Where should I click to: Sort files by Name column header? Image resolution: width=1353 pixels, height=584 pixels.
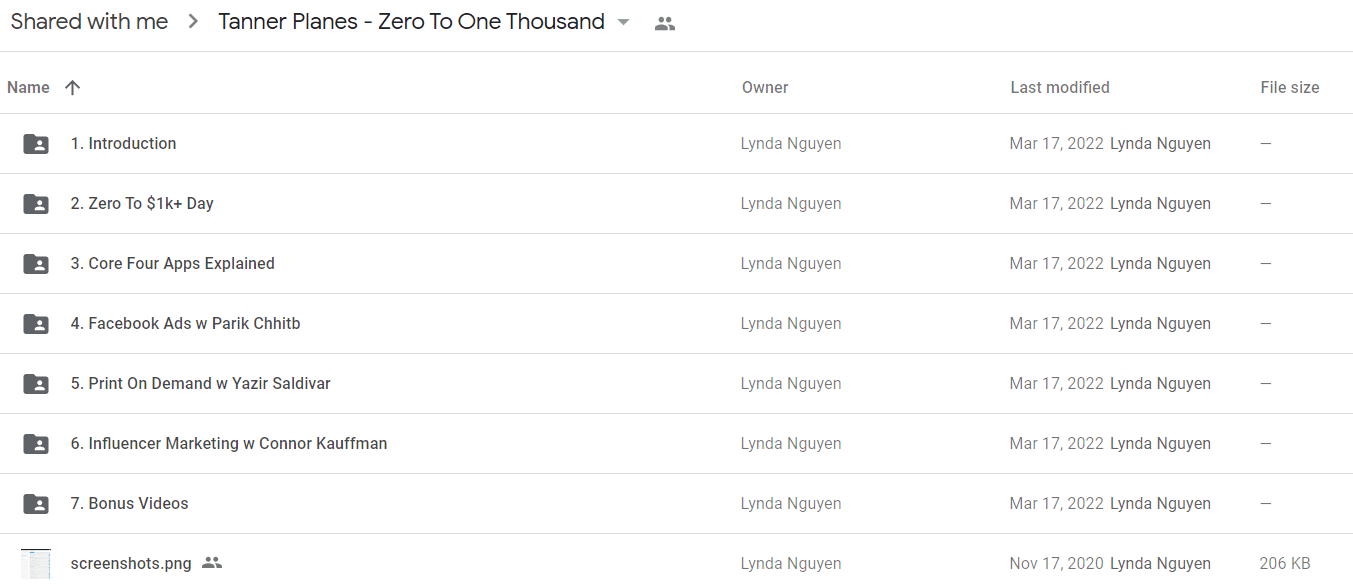click(x=28, y=88)
